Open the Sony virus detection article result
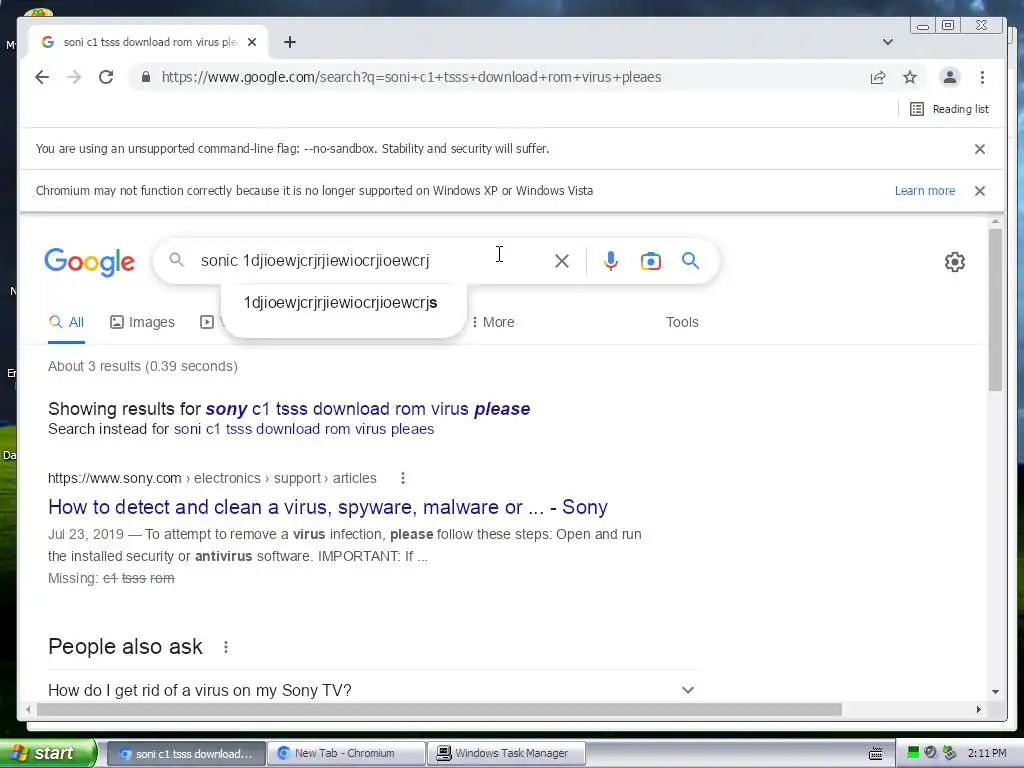1024x768 pixels. 328,507
